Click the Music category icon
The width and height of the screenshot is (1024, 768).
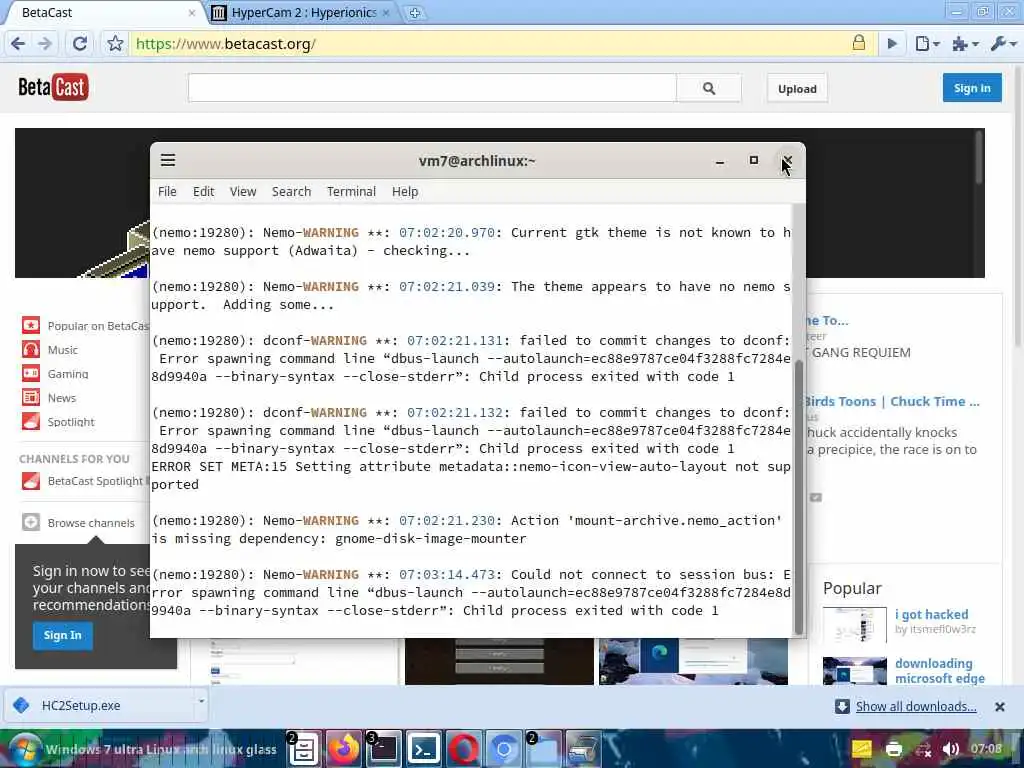pos(31,349)
